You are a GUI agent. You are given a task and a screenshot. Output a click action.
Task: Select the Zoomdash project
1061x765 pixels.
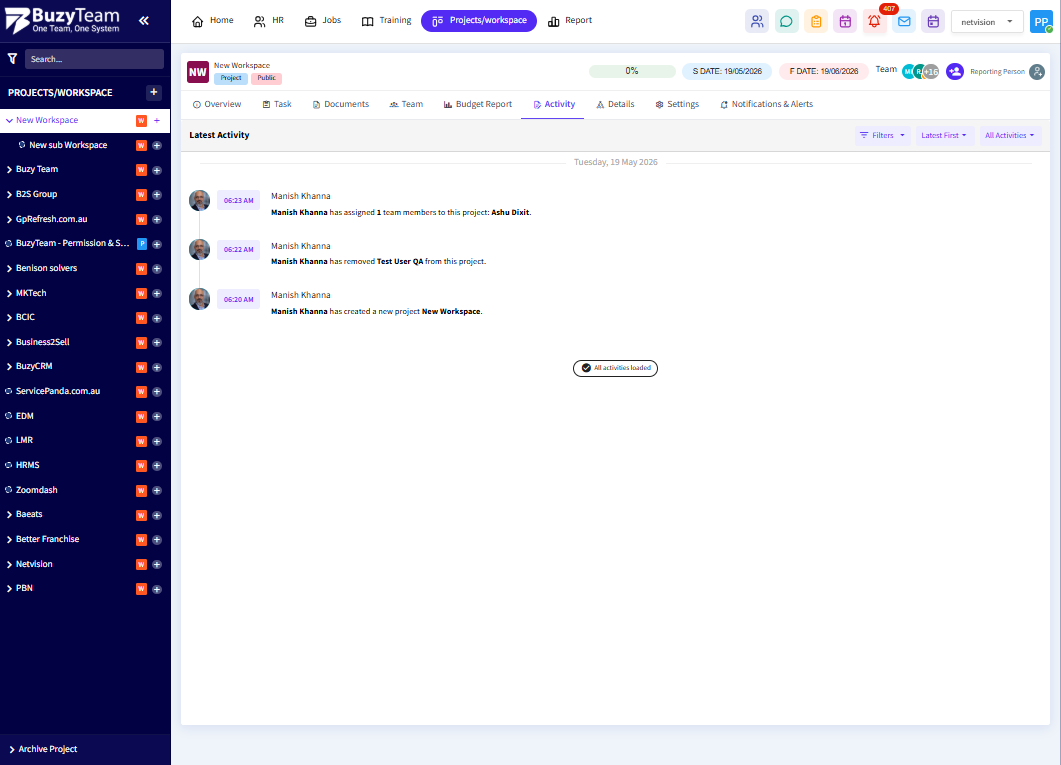pos(37,490)
